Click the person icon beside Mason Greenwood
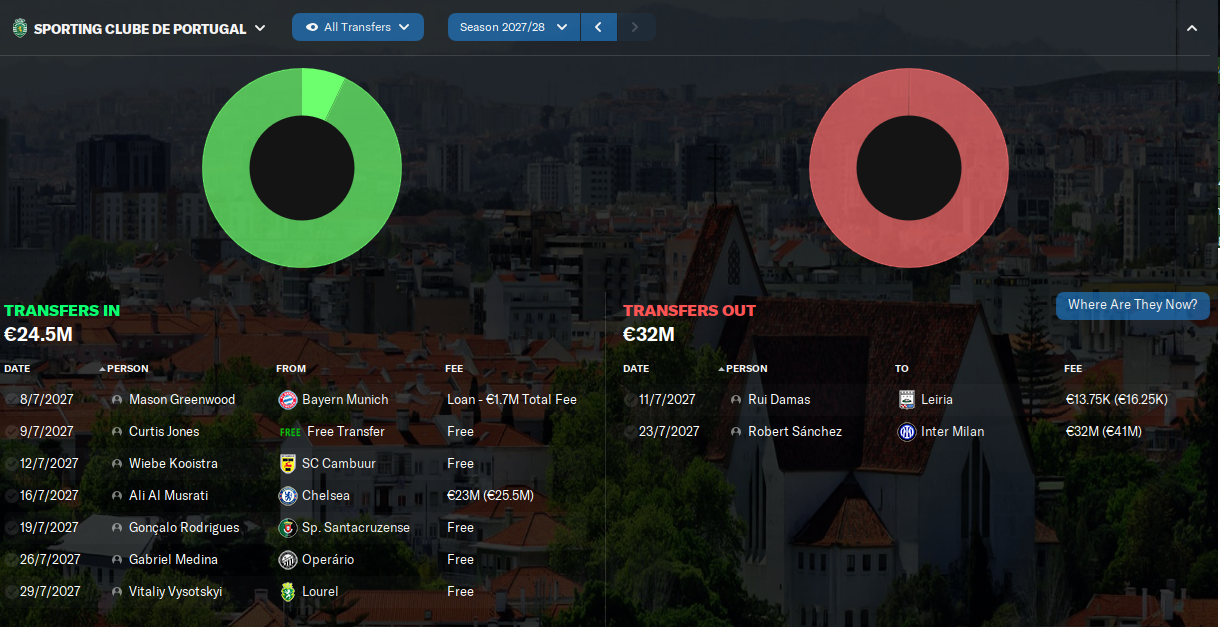This screenshot has width=1220, height=627. click(117, 400)
